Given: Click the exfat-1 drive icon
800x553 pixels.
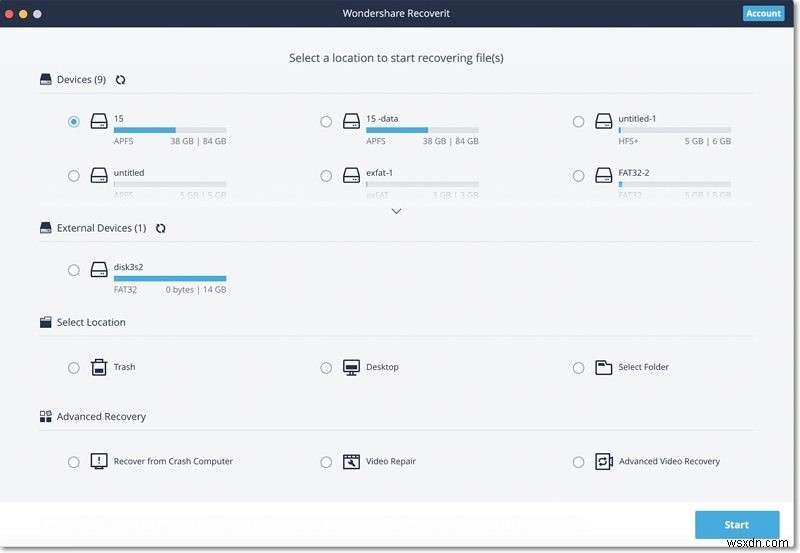Looking at the screenshot, I should 351,175.
